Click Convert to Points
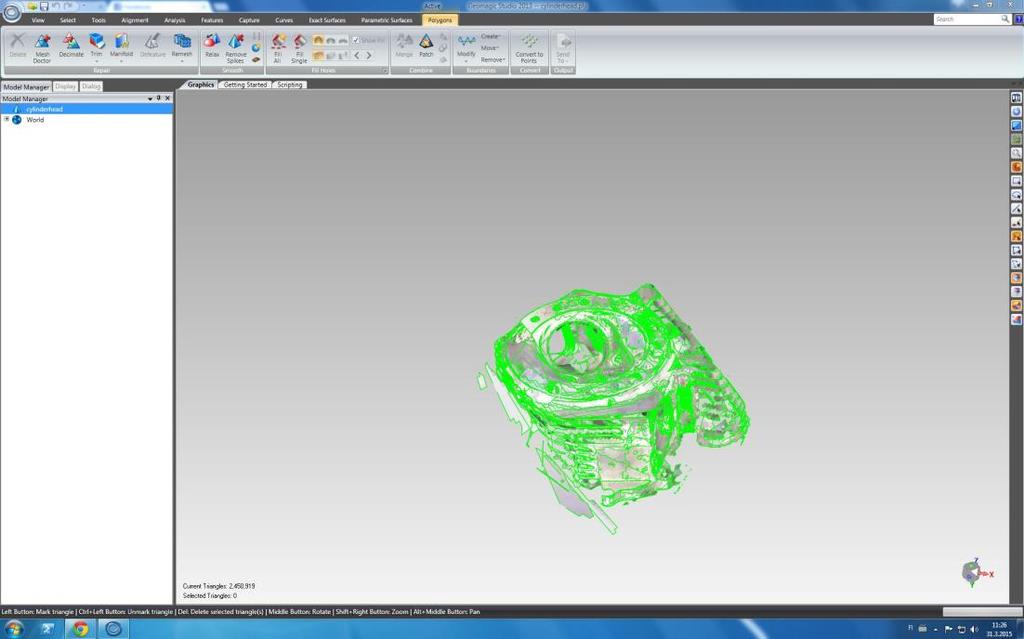This screenshot has width=1024, height=639. tap(529, 48)
